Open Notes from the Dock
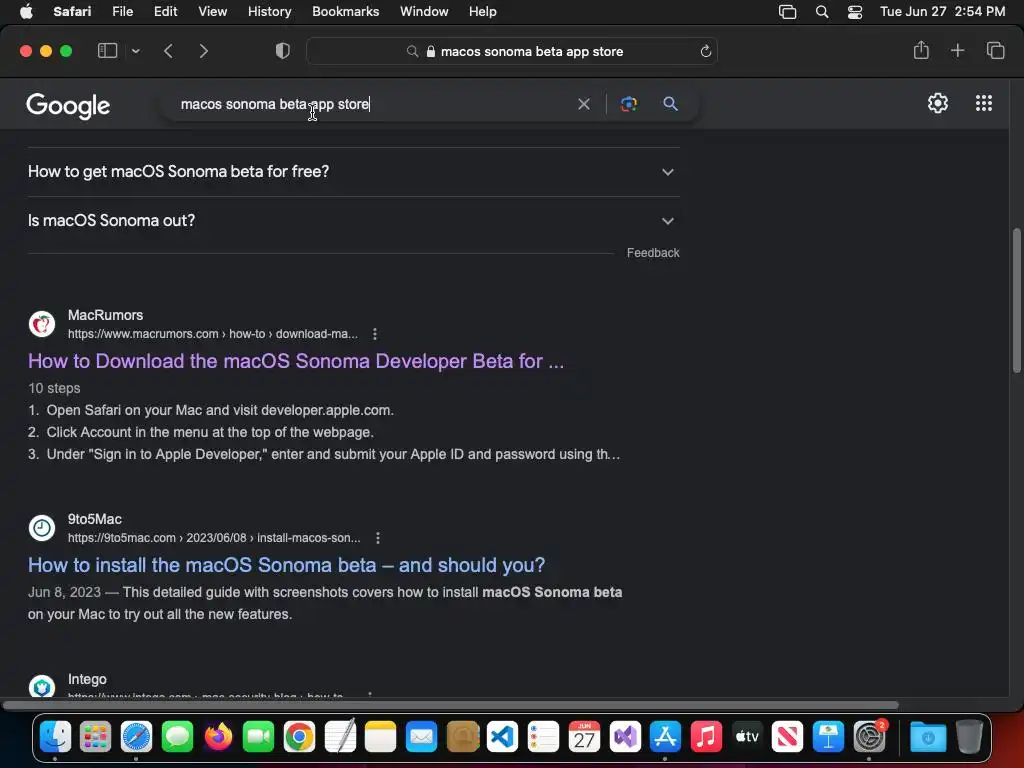The image size is (1024, 768). point(381,737)
